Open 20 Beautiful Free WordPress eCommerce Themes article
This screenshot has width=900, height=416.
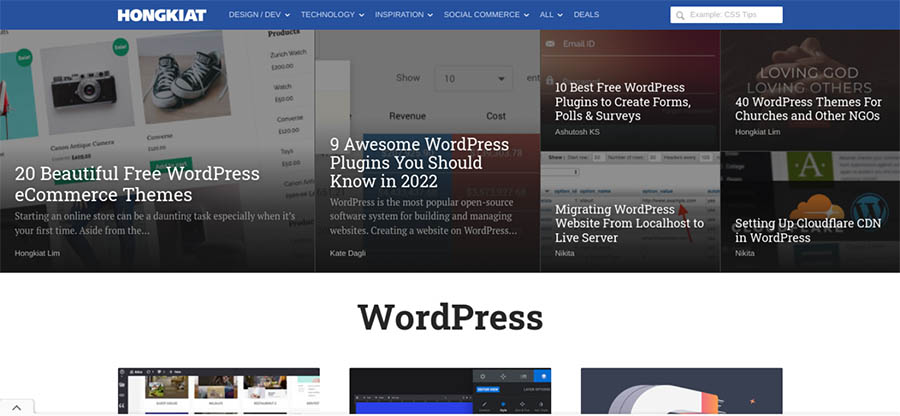137,184
